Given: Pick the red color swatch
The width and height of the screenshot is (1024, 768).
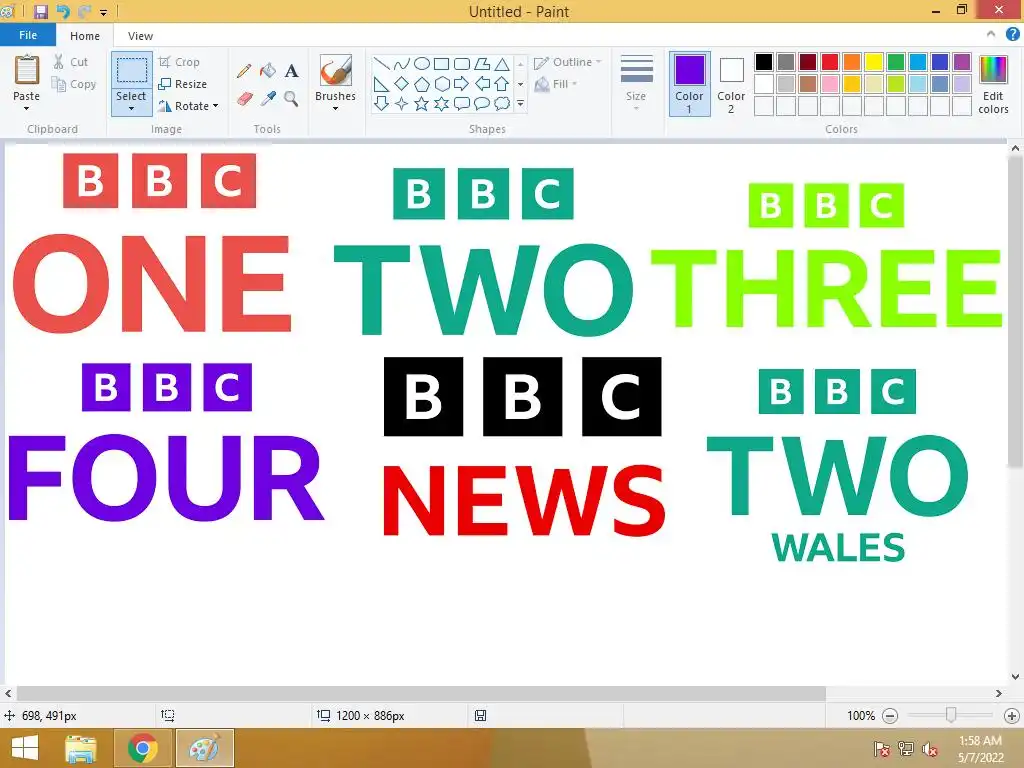Looking at the screenshot, I should pos(830,62).
